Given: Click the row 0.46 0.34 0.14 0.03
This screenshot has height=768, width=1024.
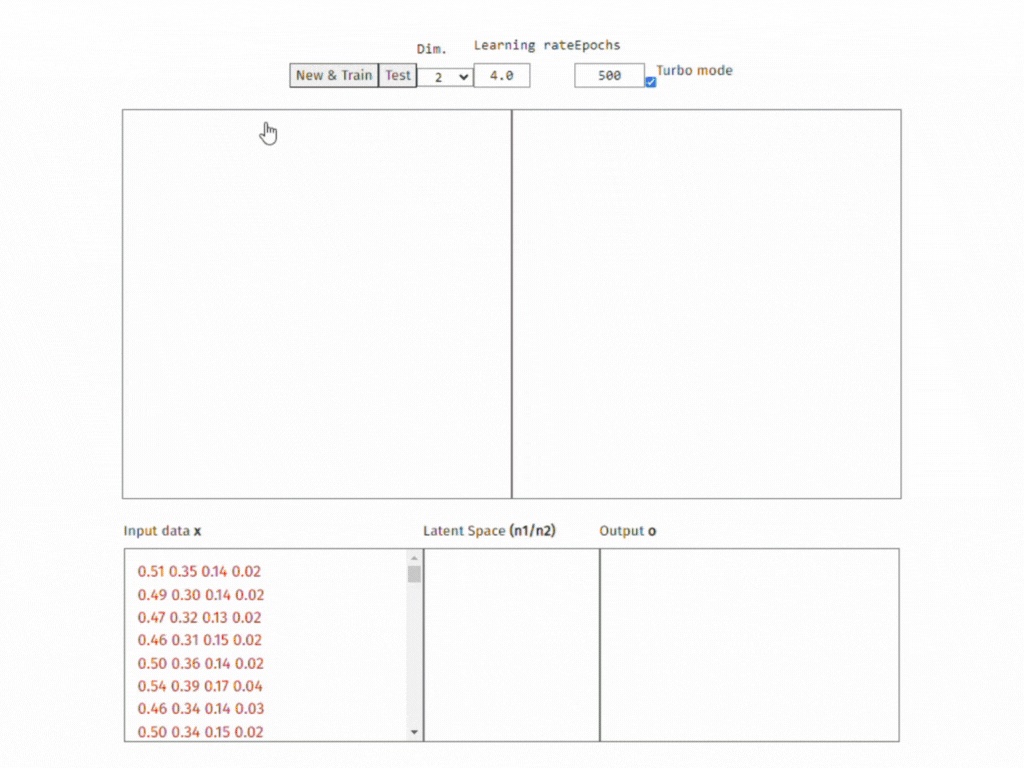Looking at the screenshot, I should pyautogui.click(x=200, y=709).
